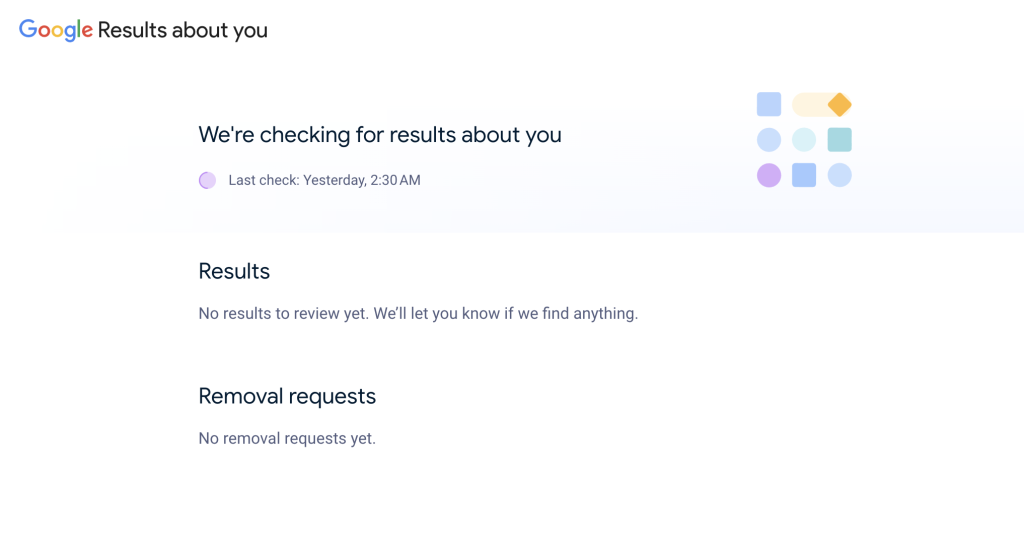Click the light blue circle at illustration bottom-right
The height and width of the screenshot is (545, 1024).
coord(839,175)
